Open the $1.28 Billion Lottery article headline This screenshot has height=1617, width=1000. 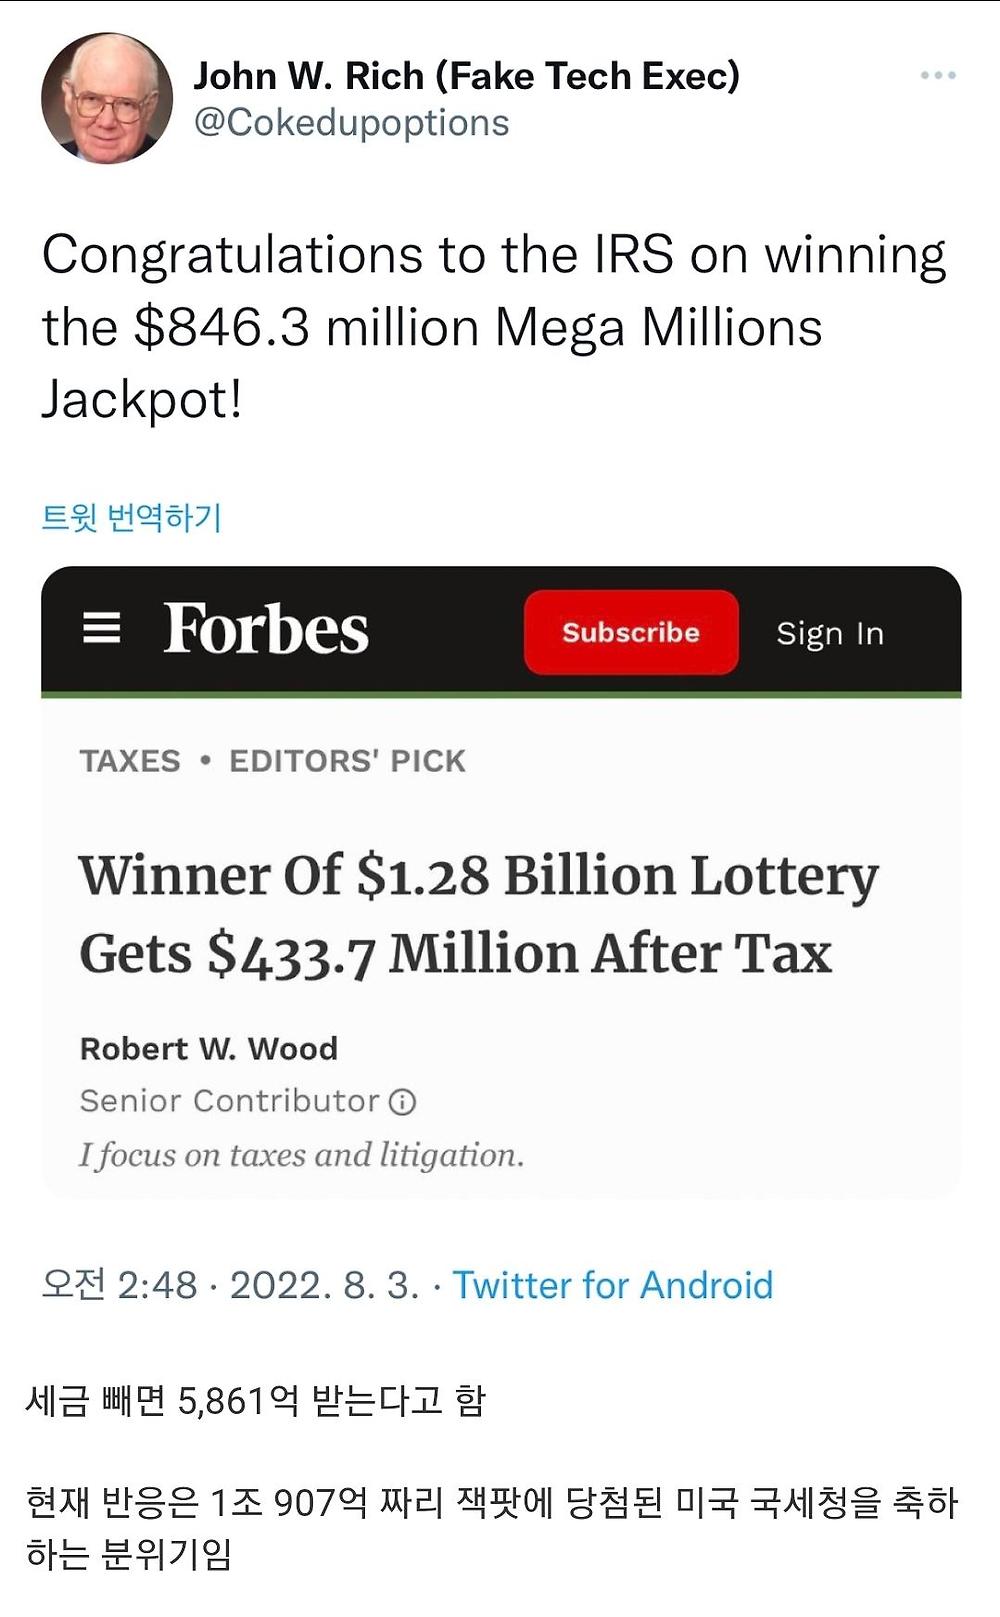(478, 914)
